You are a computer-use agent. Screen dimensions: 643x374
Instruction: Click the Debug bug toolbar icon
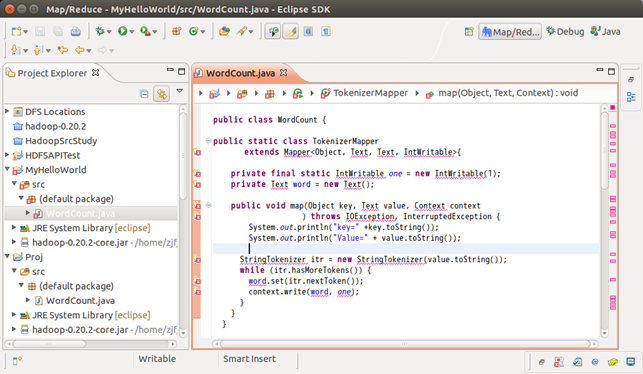[100, 31]
